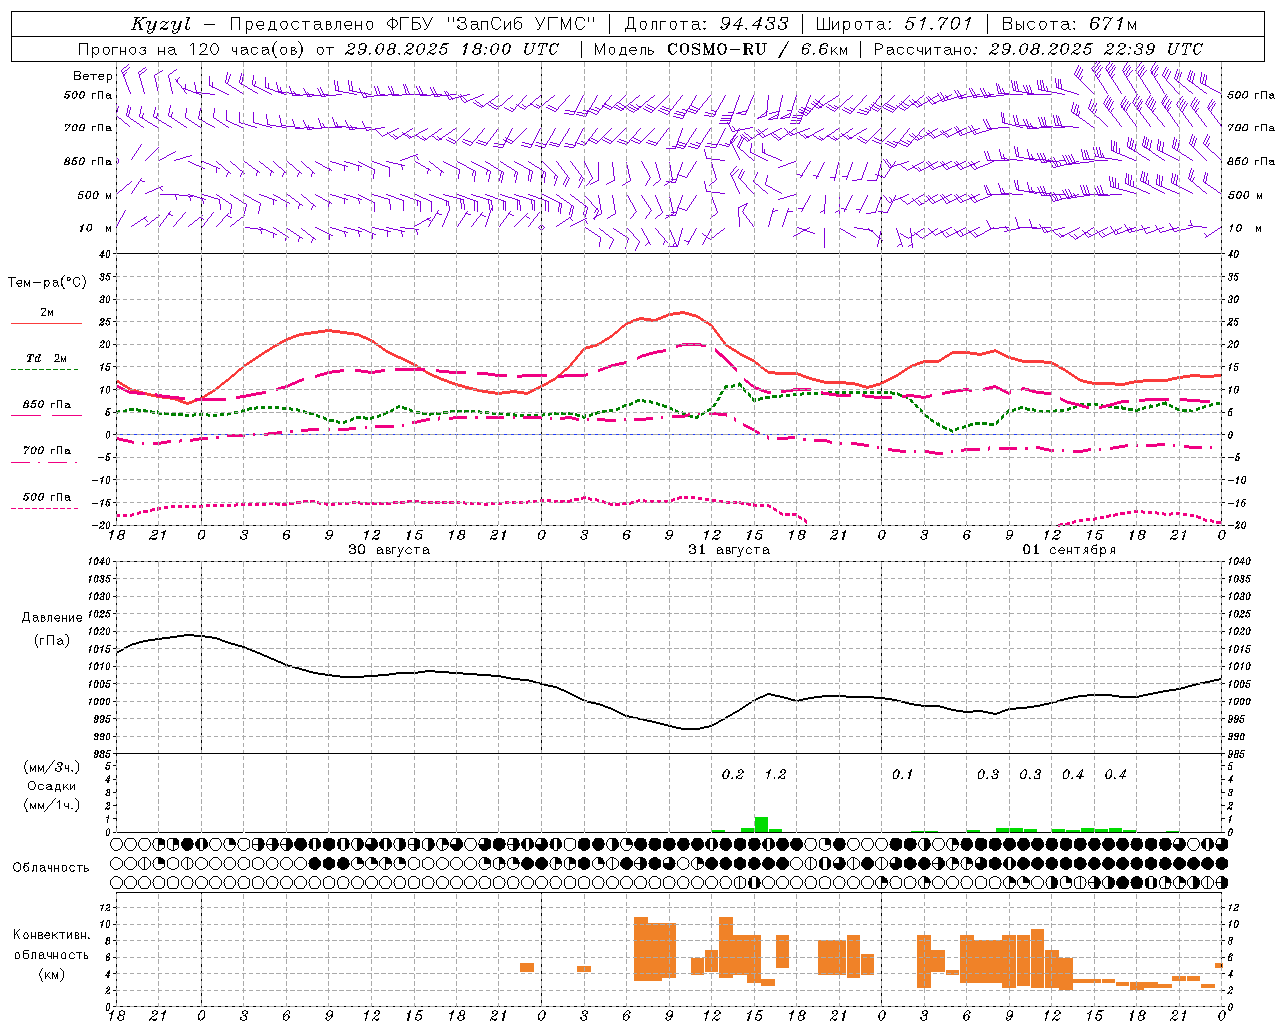
Task: Select the text ФГБУ "ЗапСиб УГМС"
Action: (491, 24)
